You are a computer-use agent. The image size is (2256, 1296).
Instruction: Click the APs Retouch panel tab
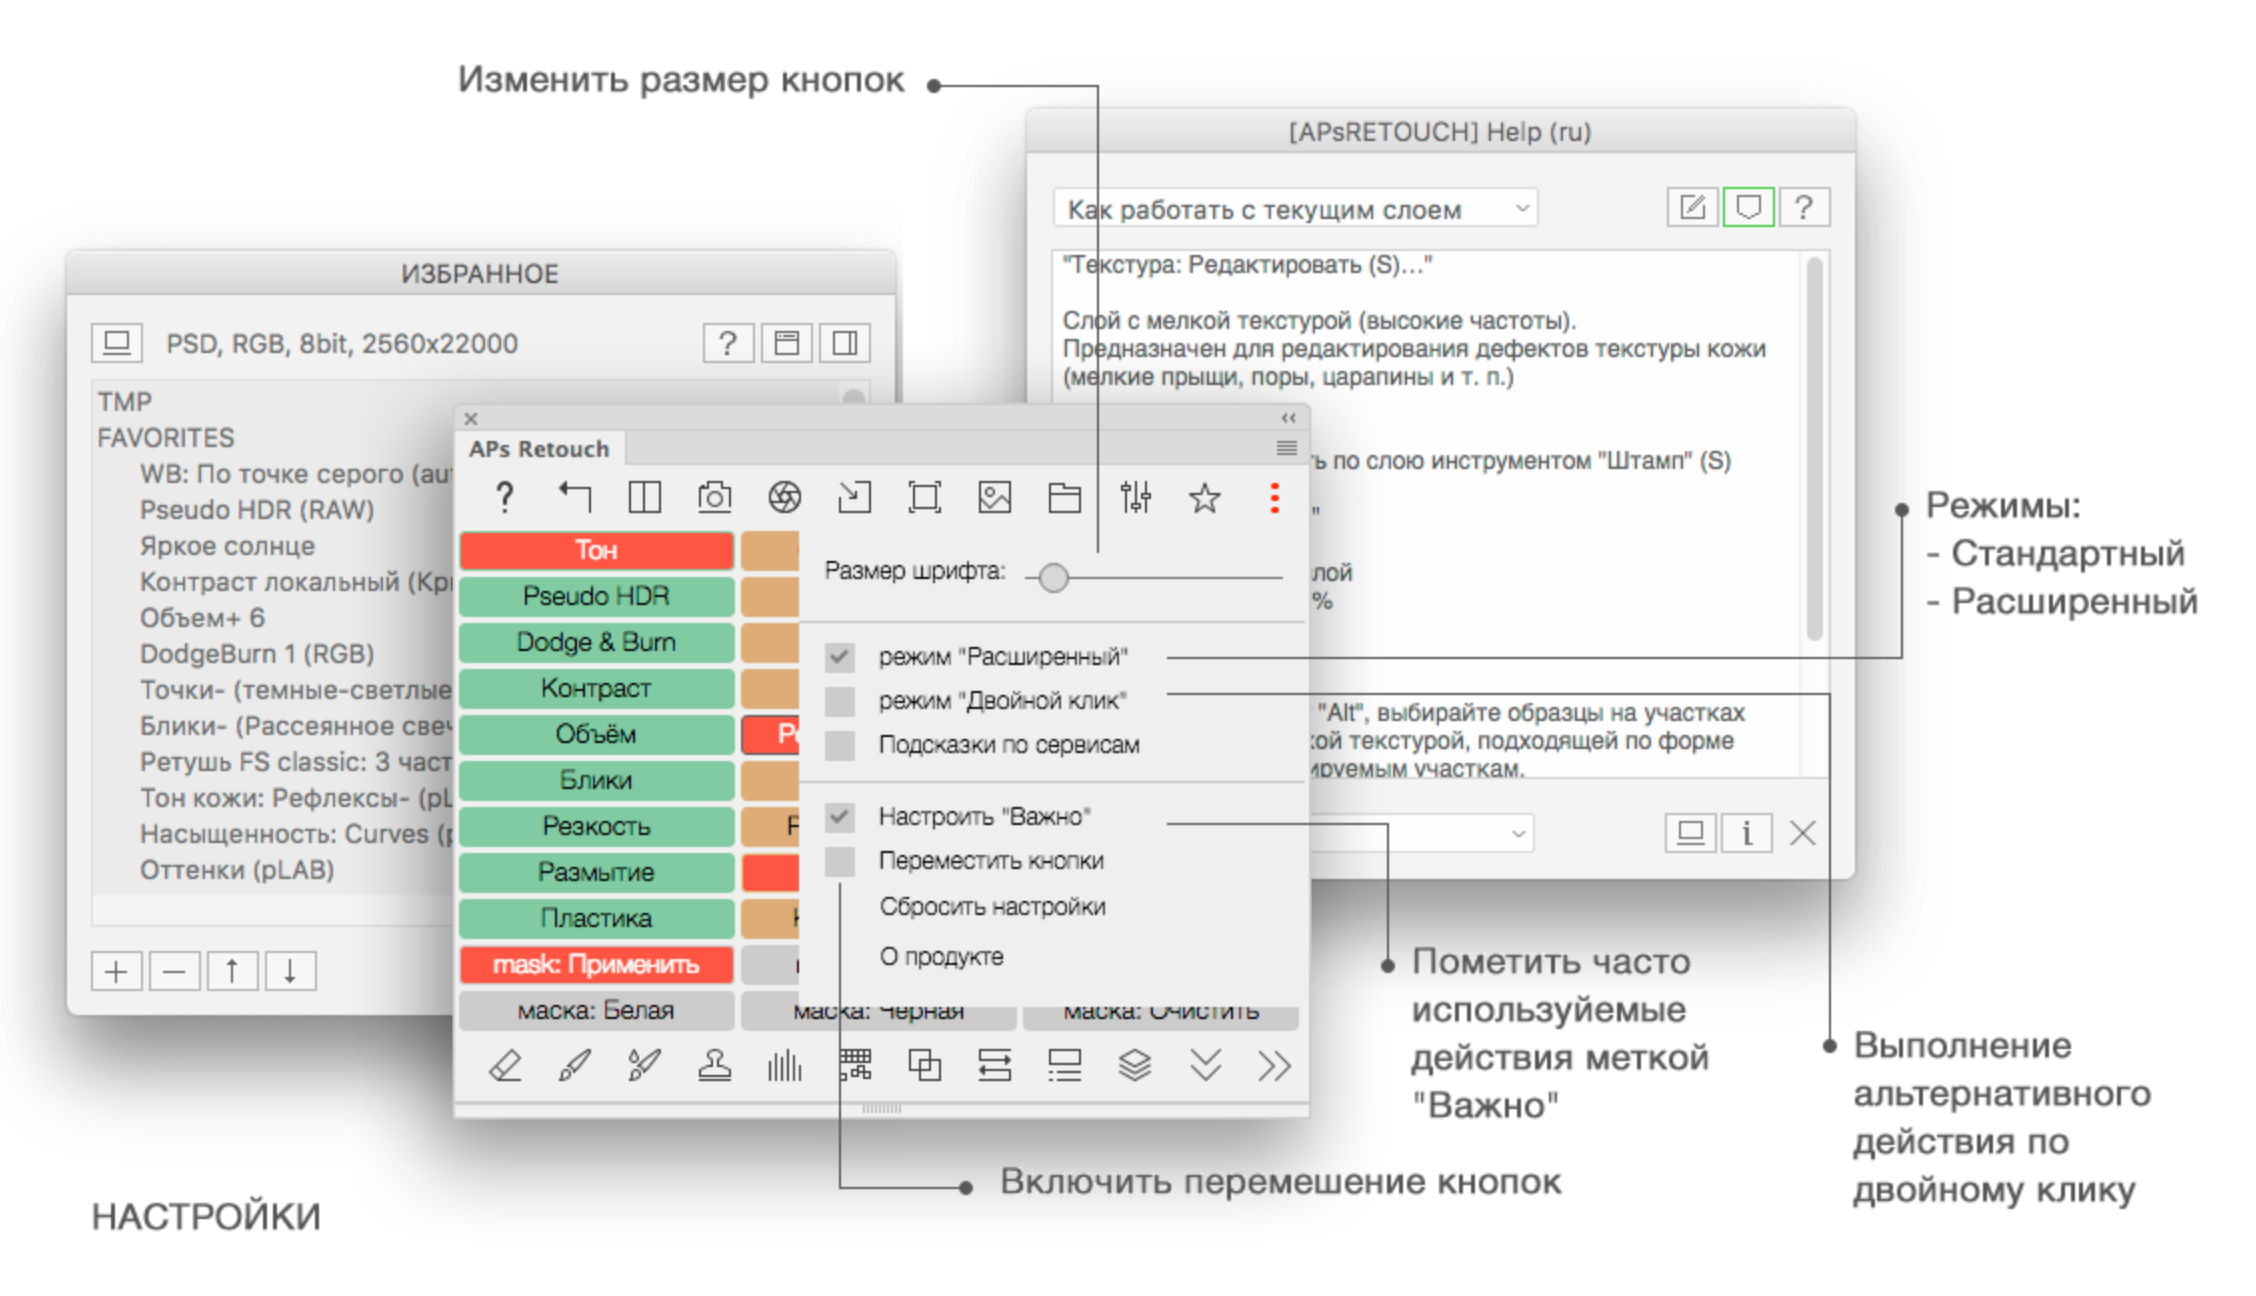click(539, 449)
